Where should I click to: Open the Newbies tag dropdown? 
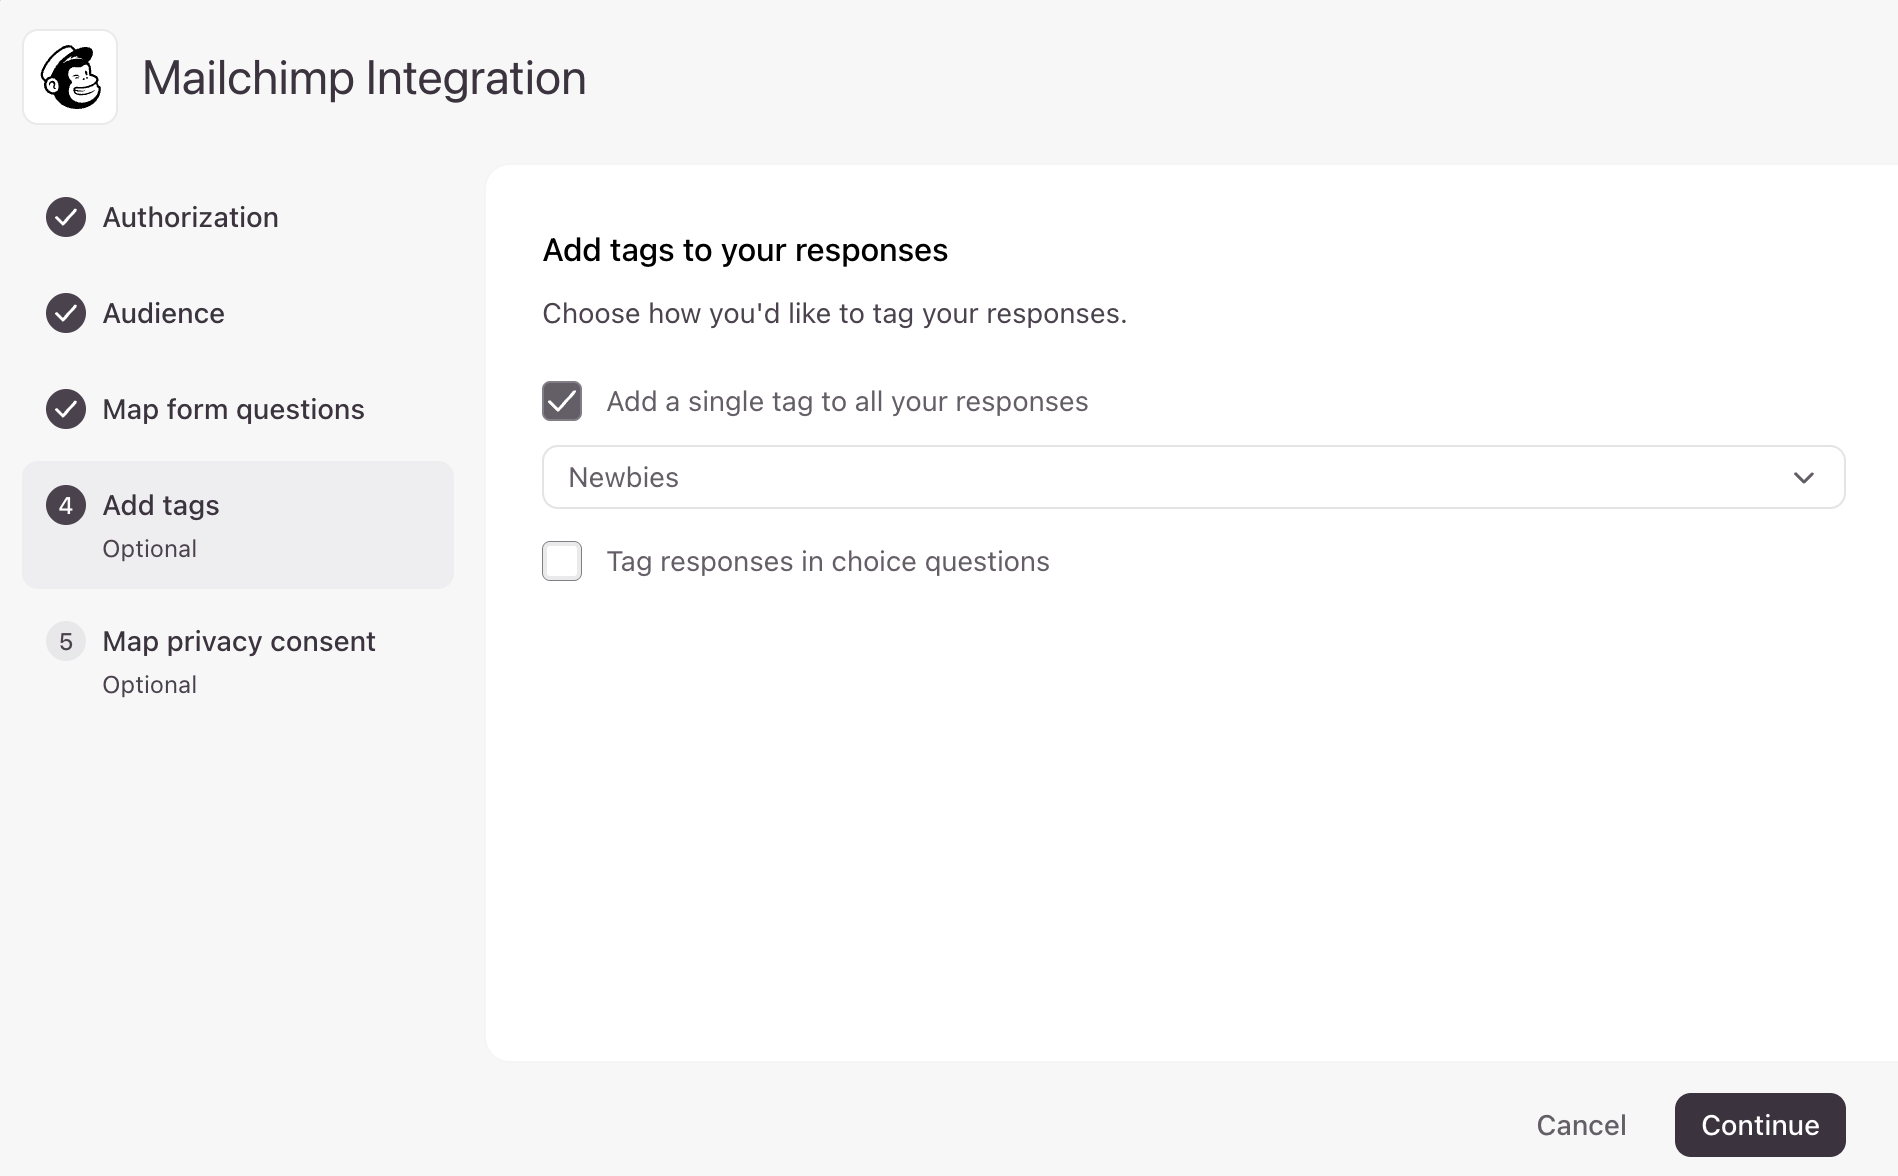(1193, 477)
